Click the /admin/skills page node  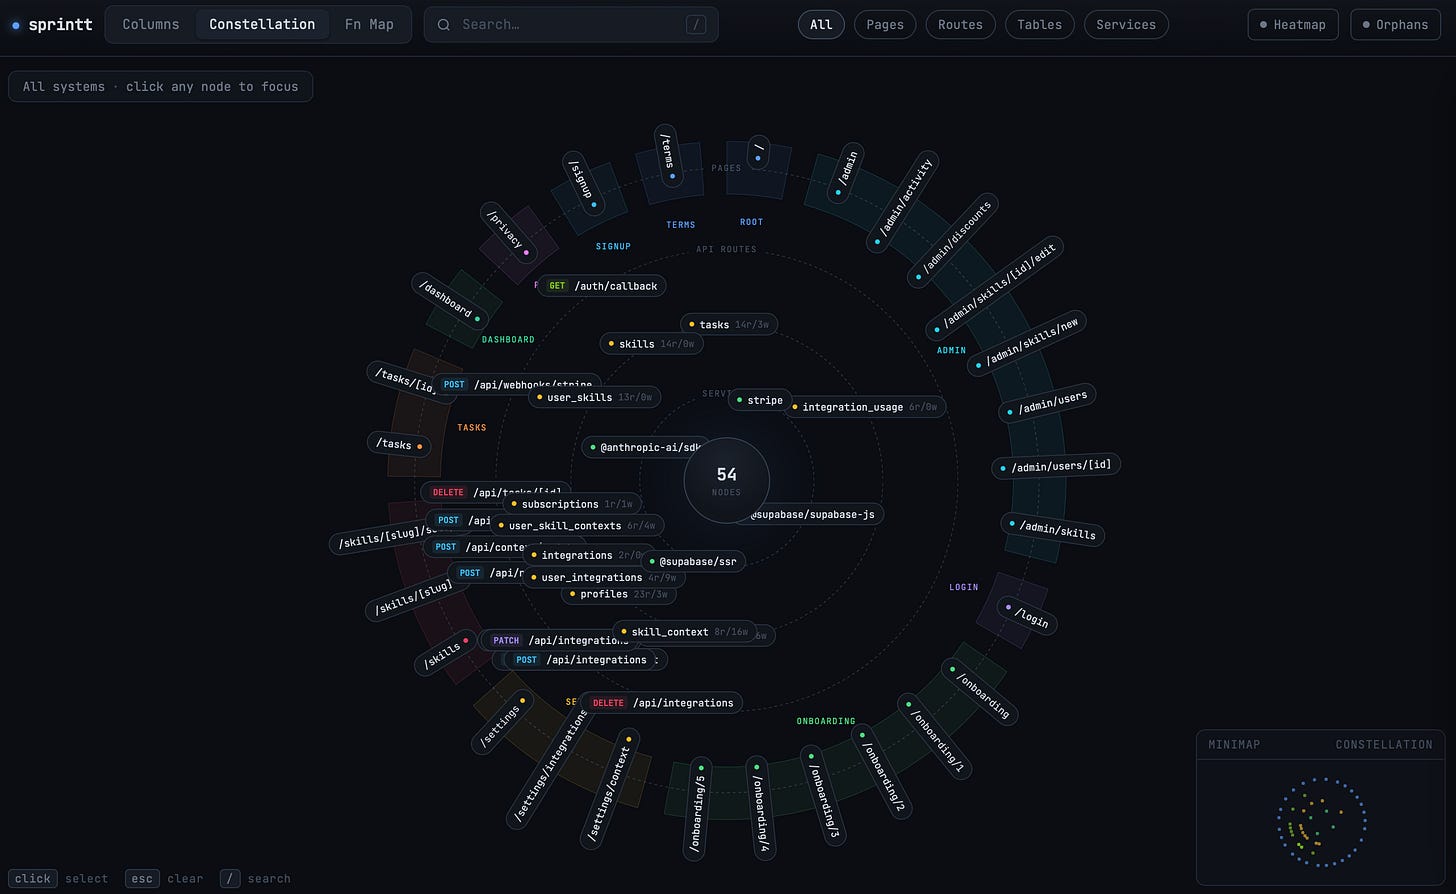tap(1053, 528)
